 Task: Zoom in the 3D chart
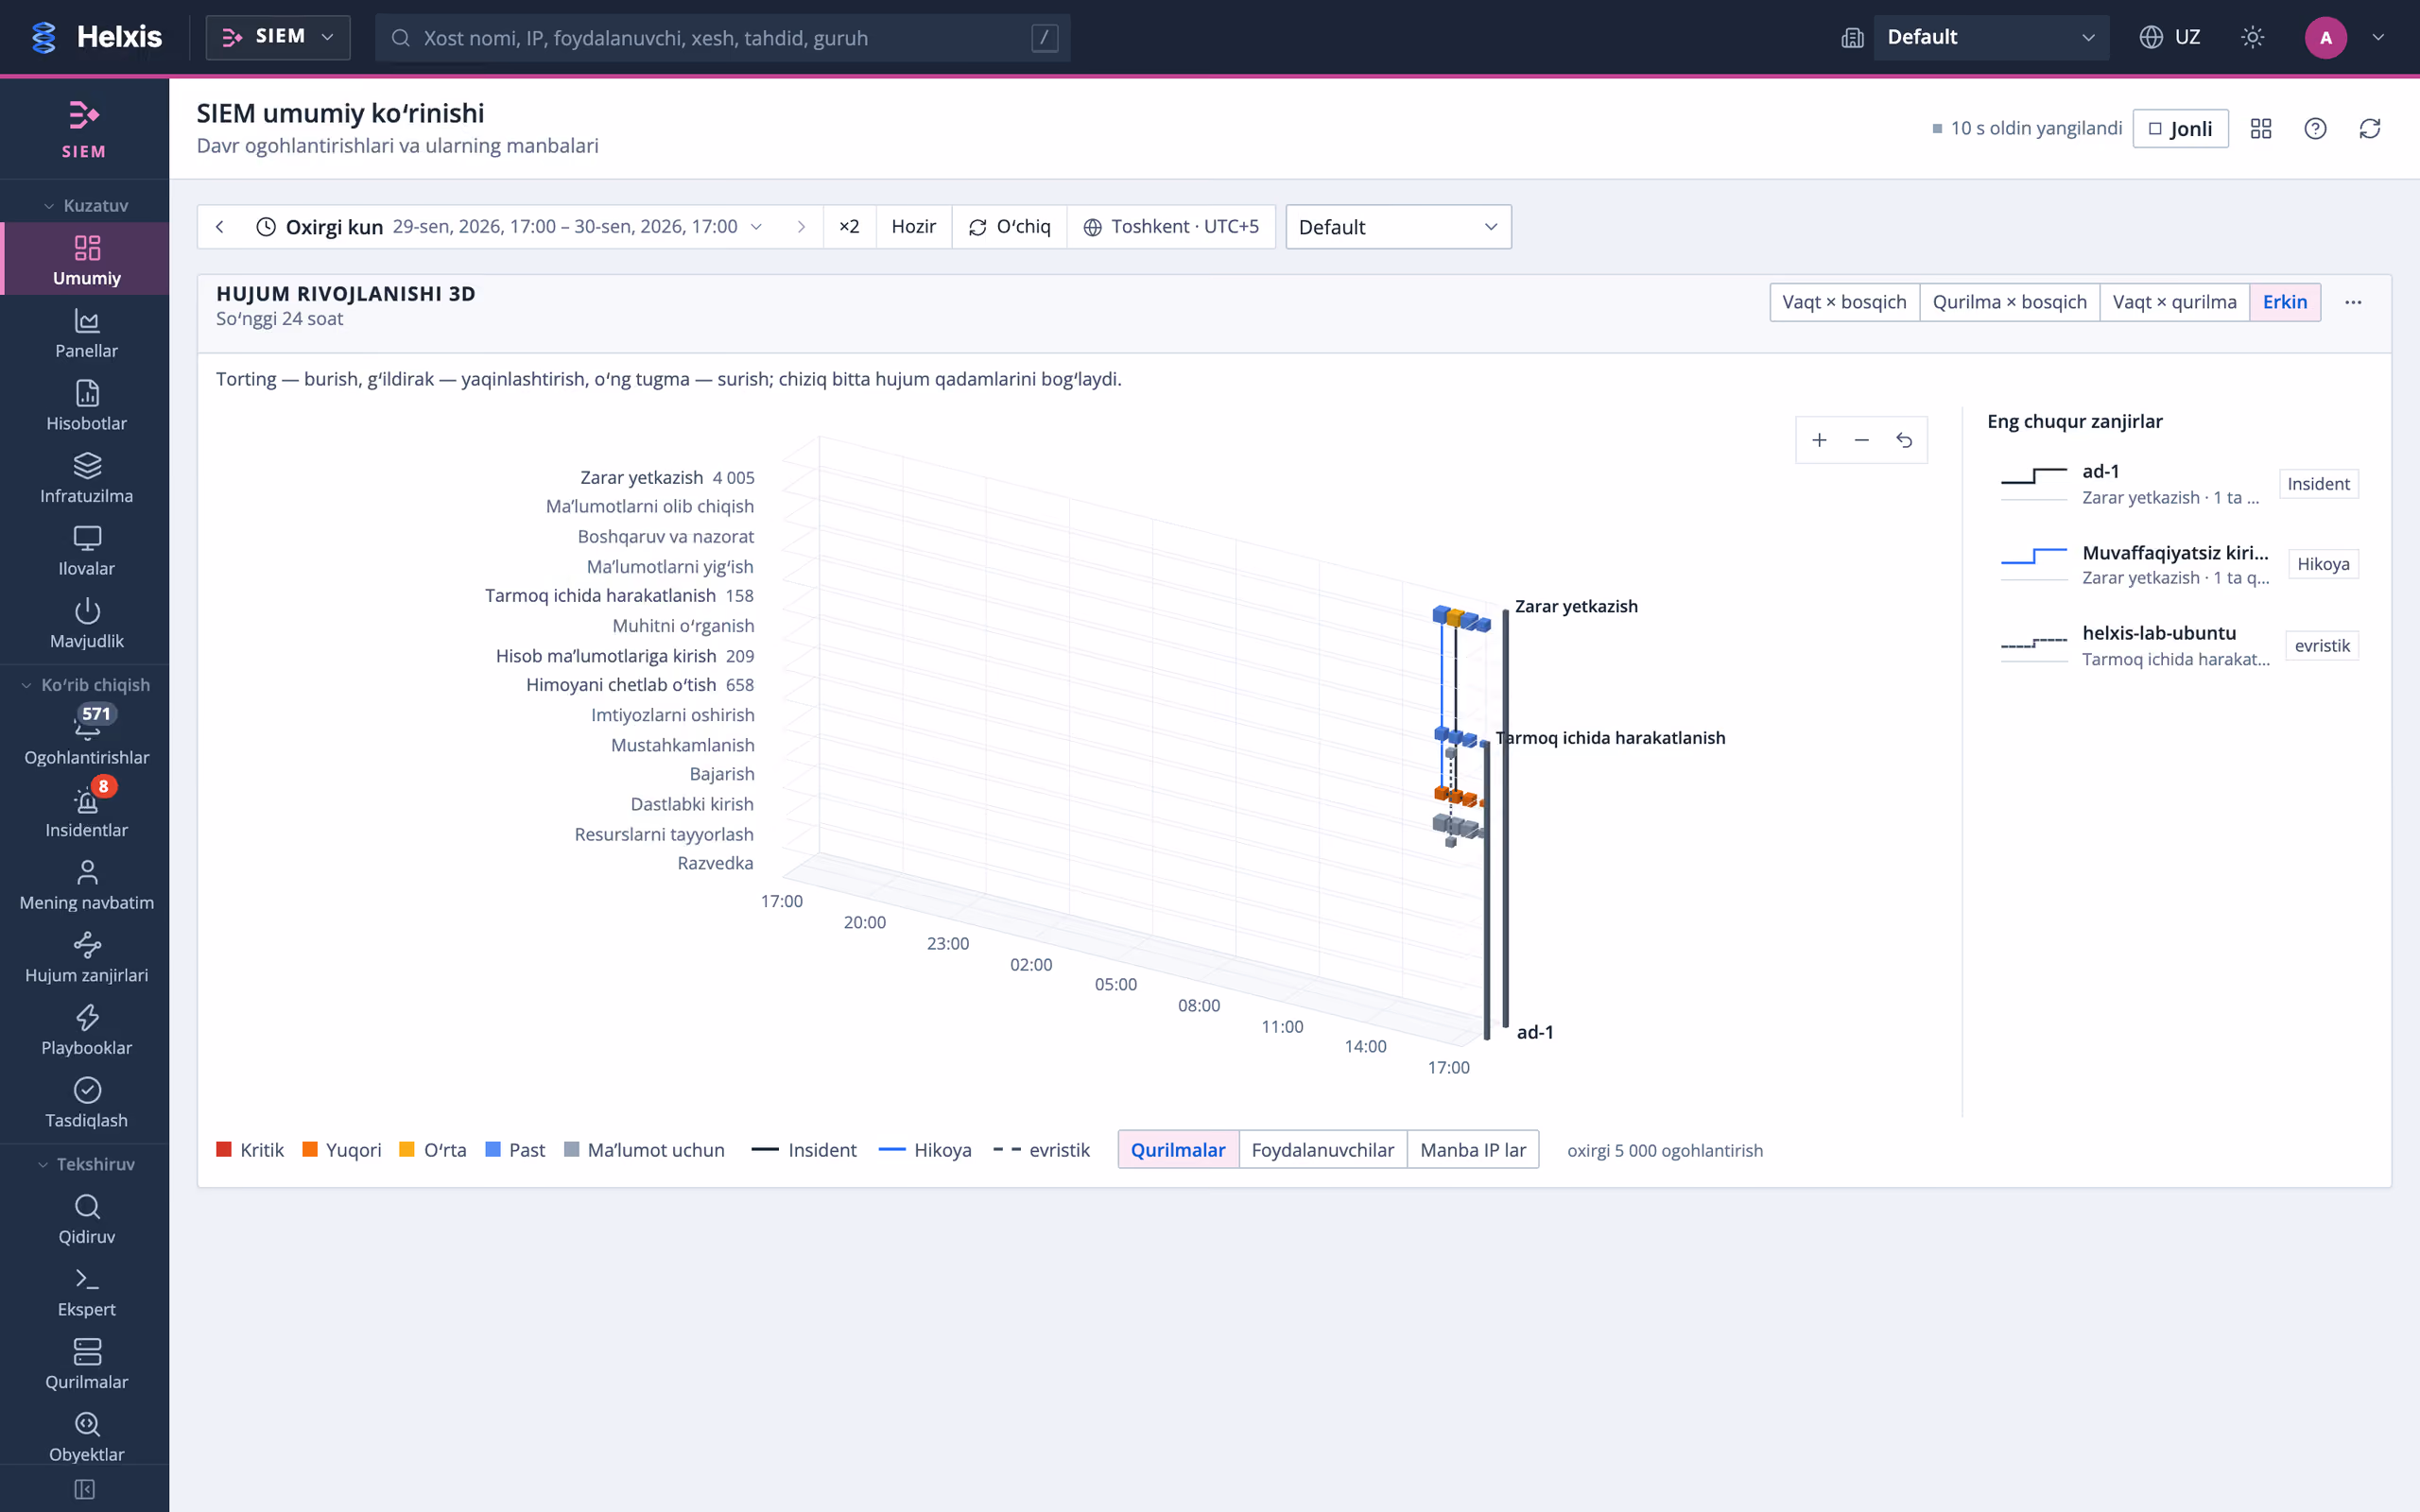(x=1819, y=440)
